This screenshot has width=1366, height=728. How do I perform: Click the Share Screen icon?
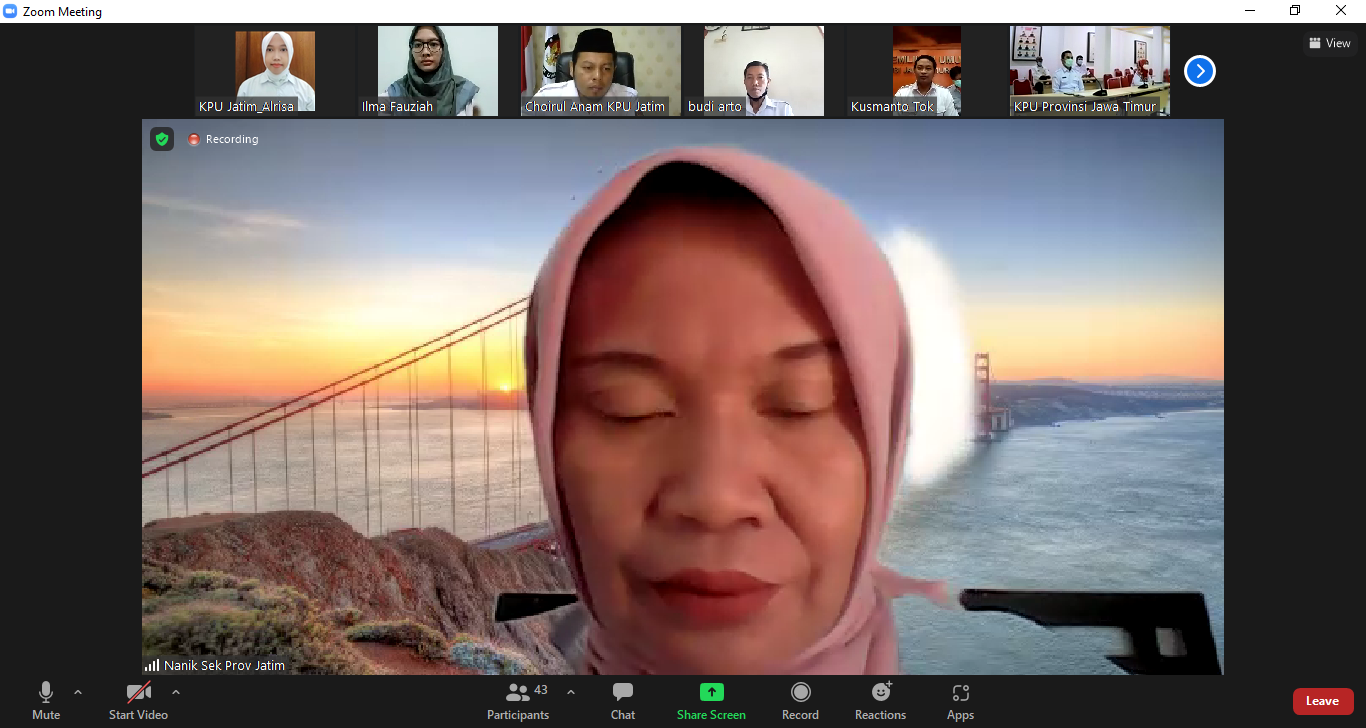[711, 692]
